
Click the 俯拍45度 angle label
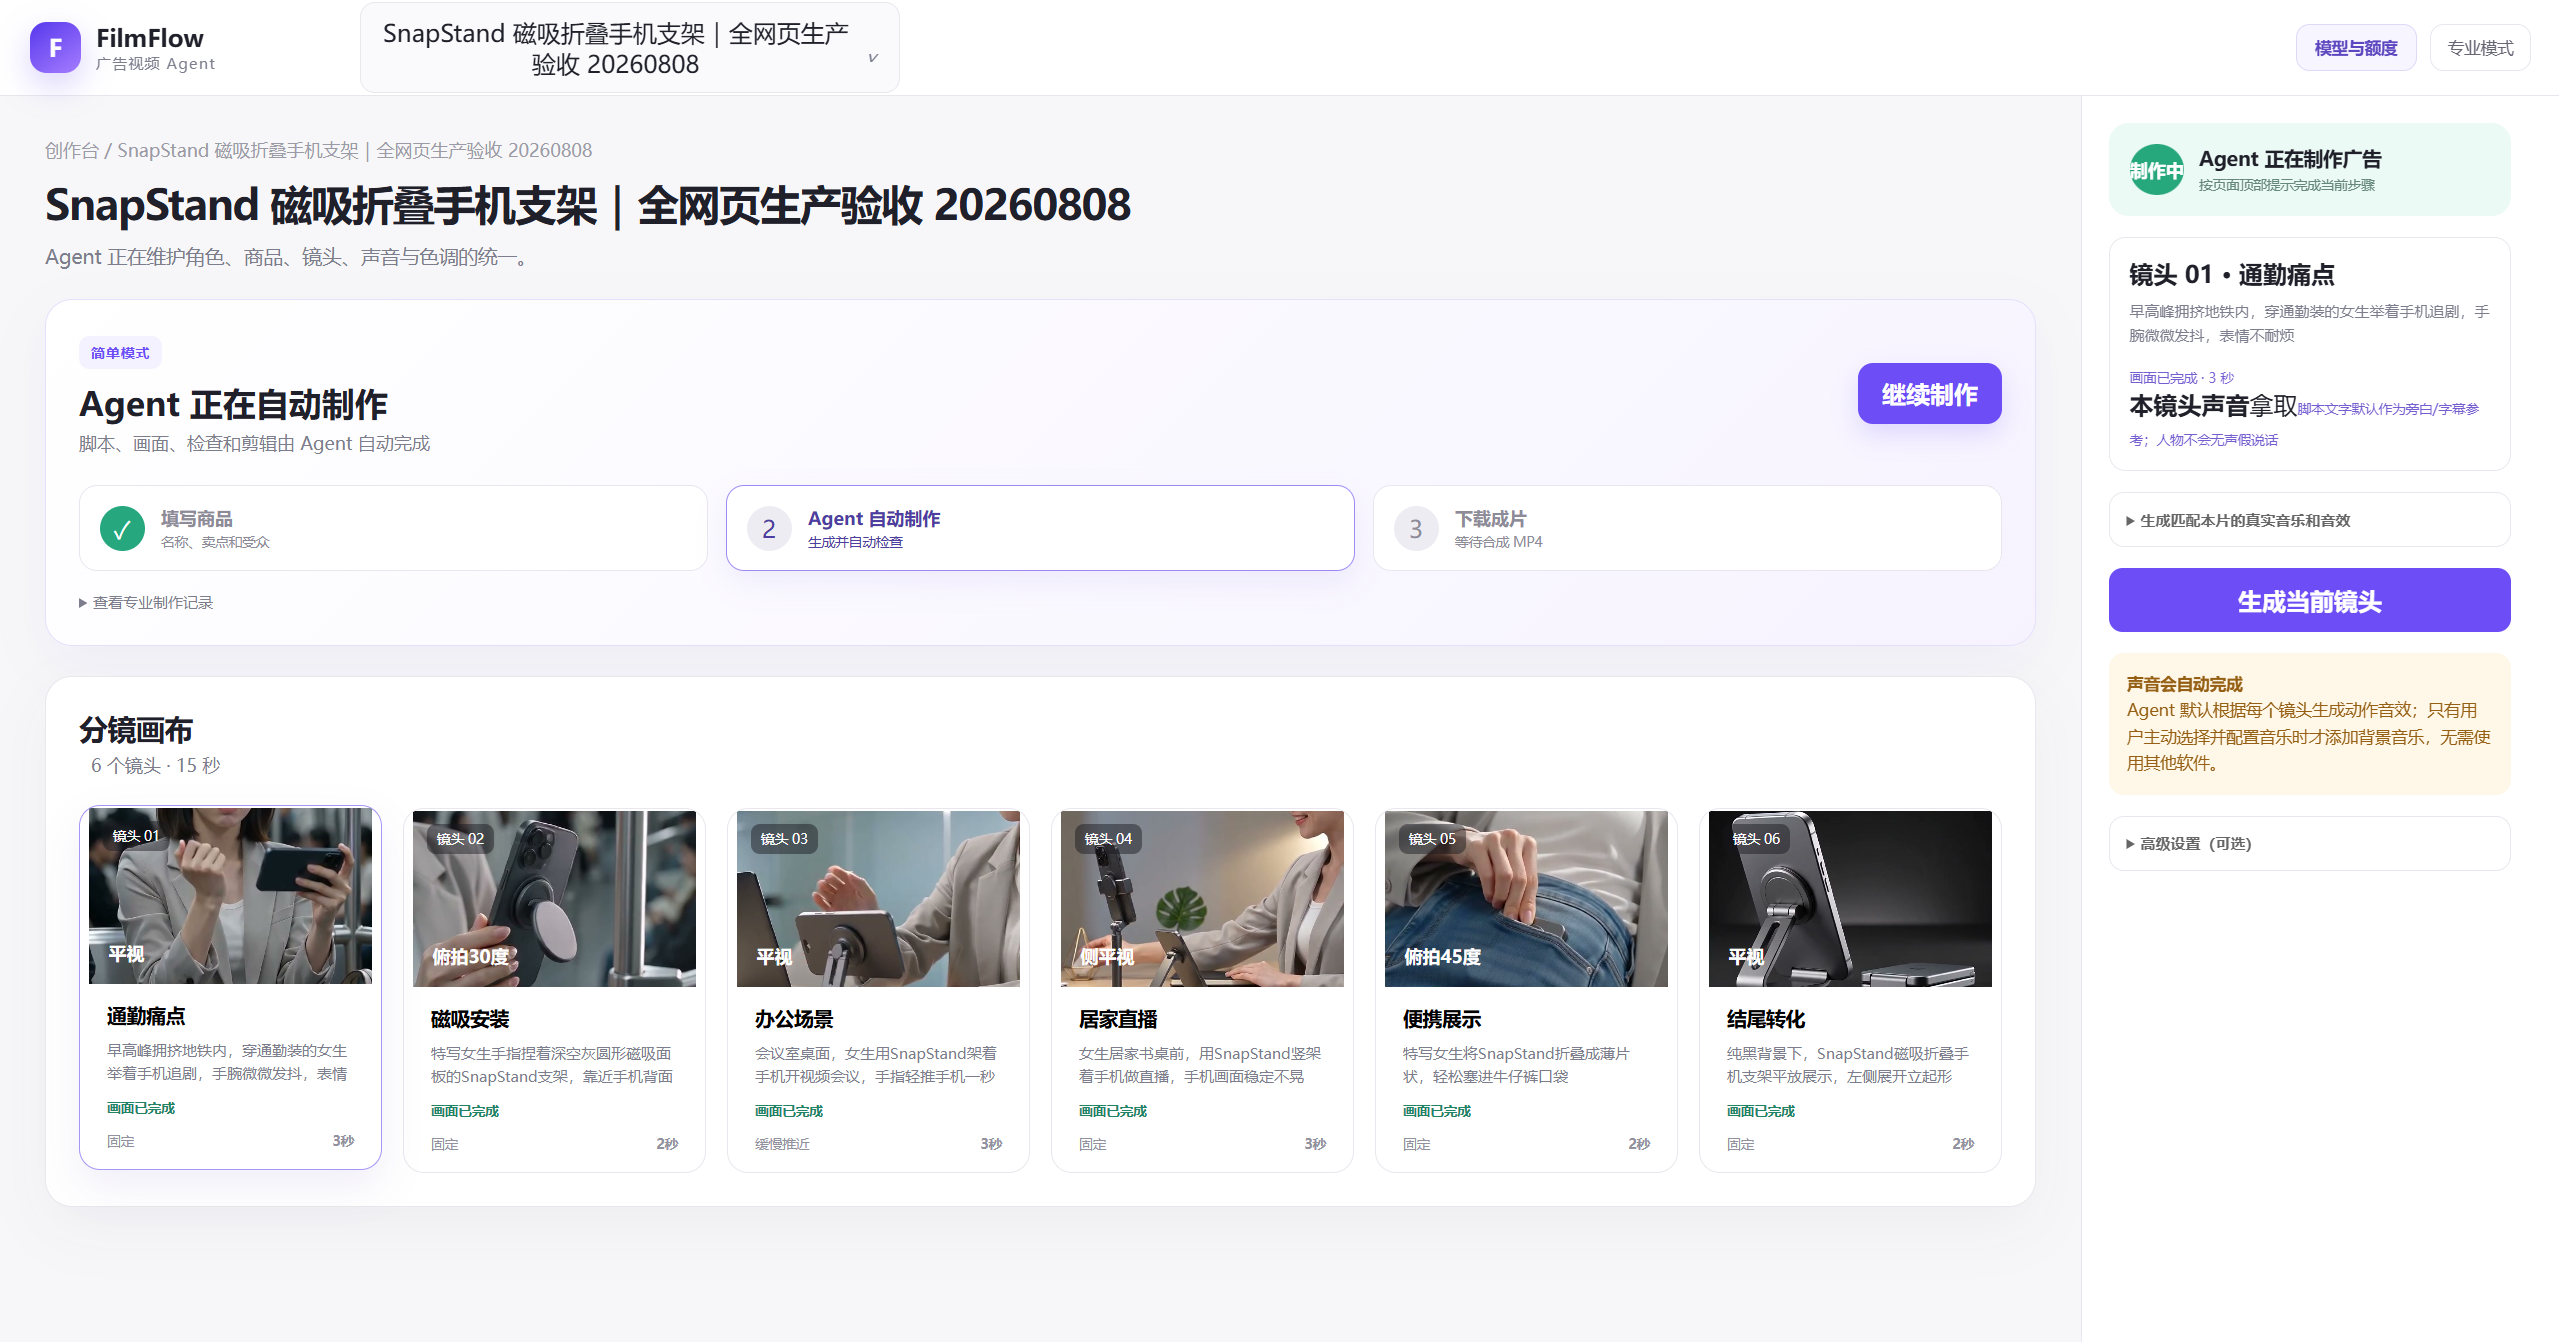click(1443, 956)
